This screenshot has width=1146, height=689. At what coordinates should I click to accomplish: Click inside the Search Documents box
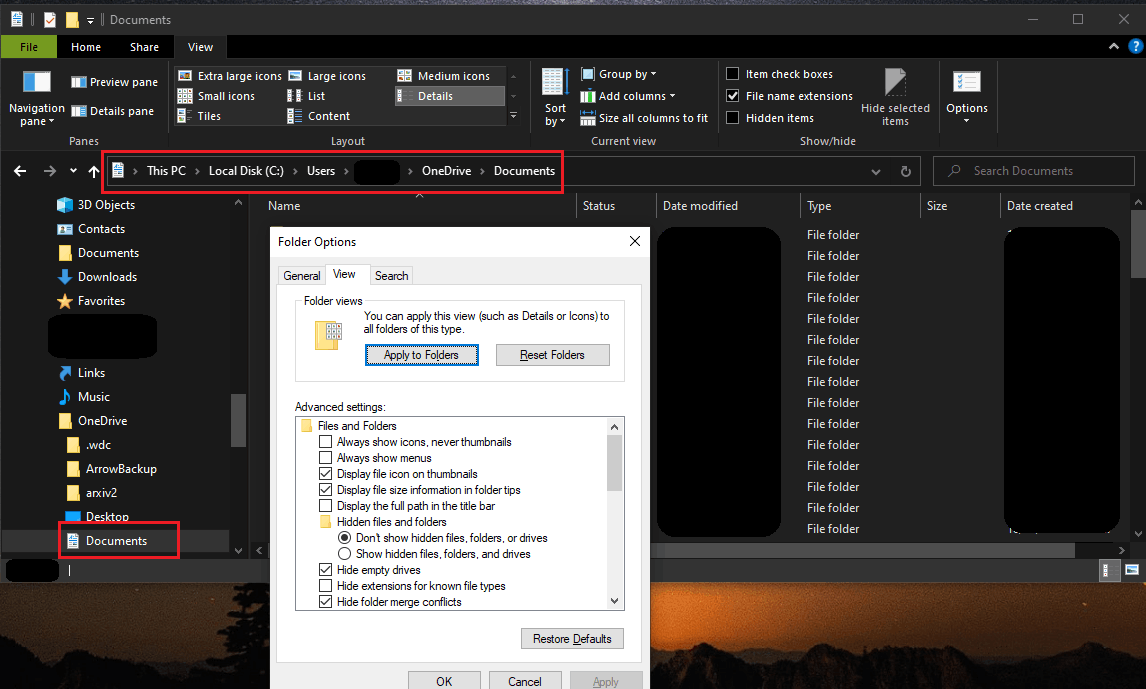[1033, 170]
